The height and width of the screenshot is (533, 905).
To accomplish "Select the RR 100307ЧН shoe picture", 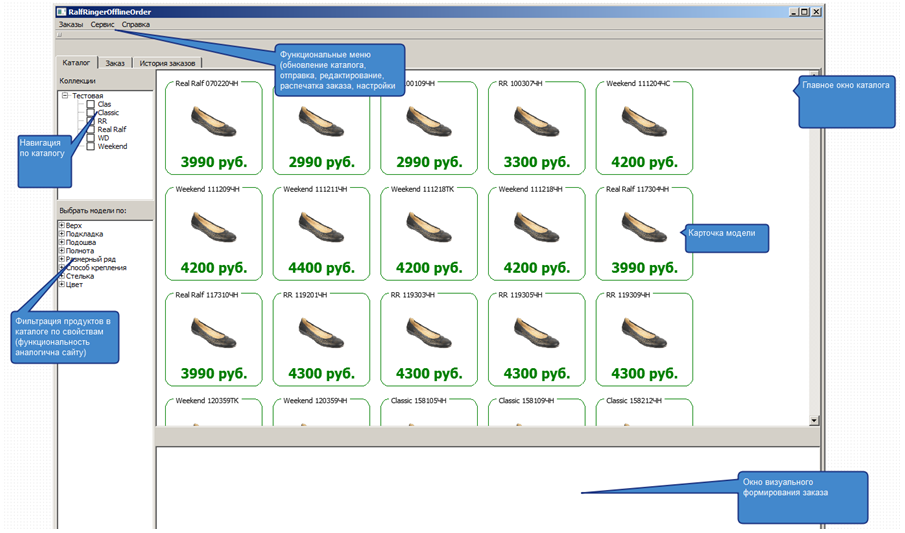I will [x=536, y=122].
